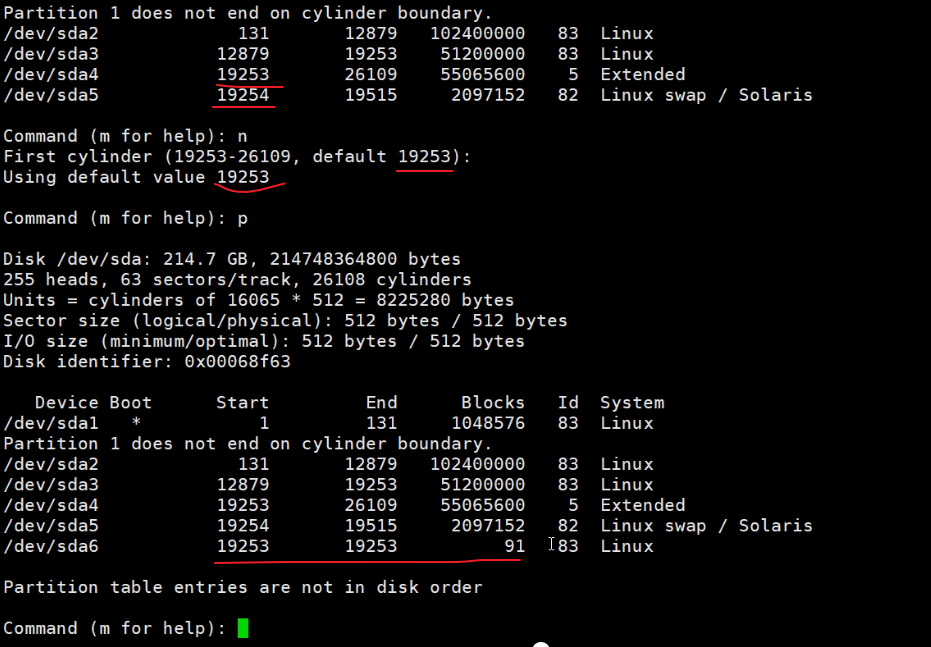This screenshot has width=931, height=647.
Task: Click the 'Disk /dev/sda: 214.7 GB' line
Action: click(232, 259)
